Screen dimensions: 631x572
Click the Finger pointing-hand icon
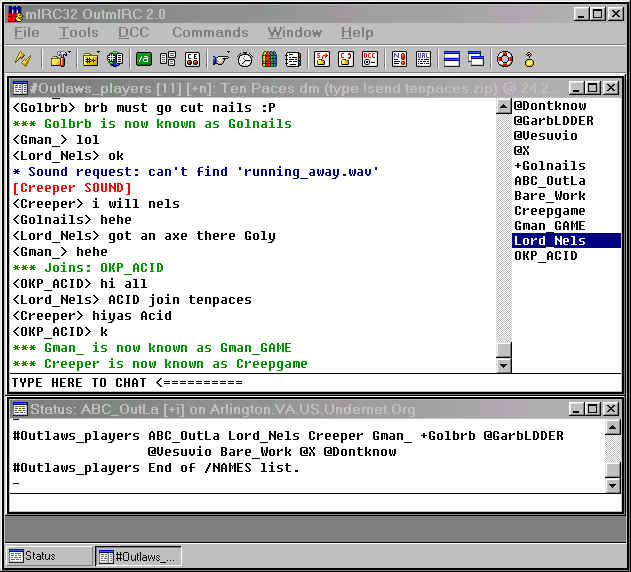[221, 59]
